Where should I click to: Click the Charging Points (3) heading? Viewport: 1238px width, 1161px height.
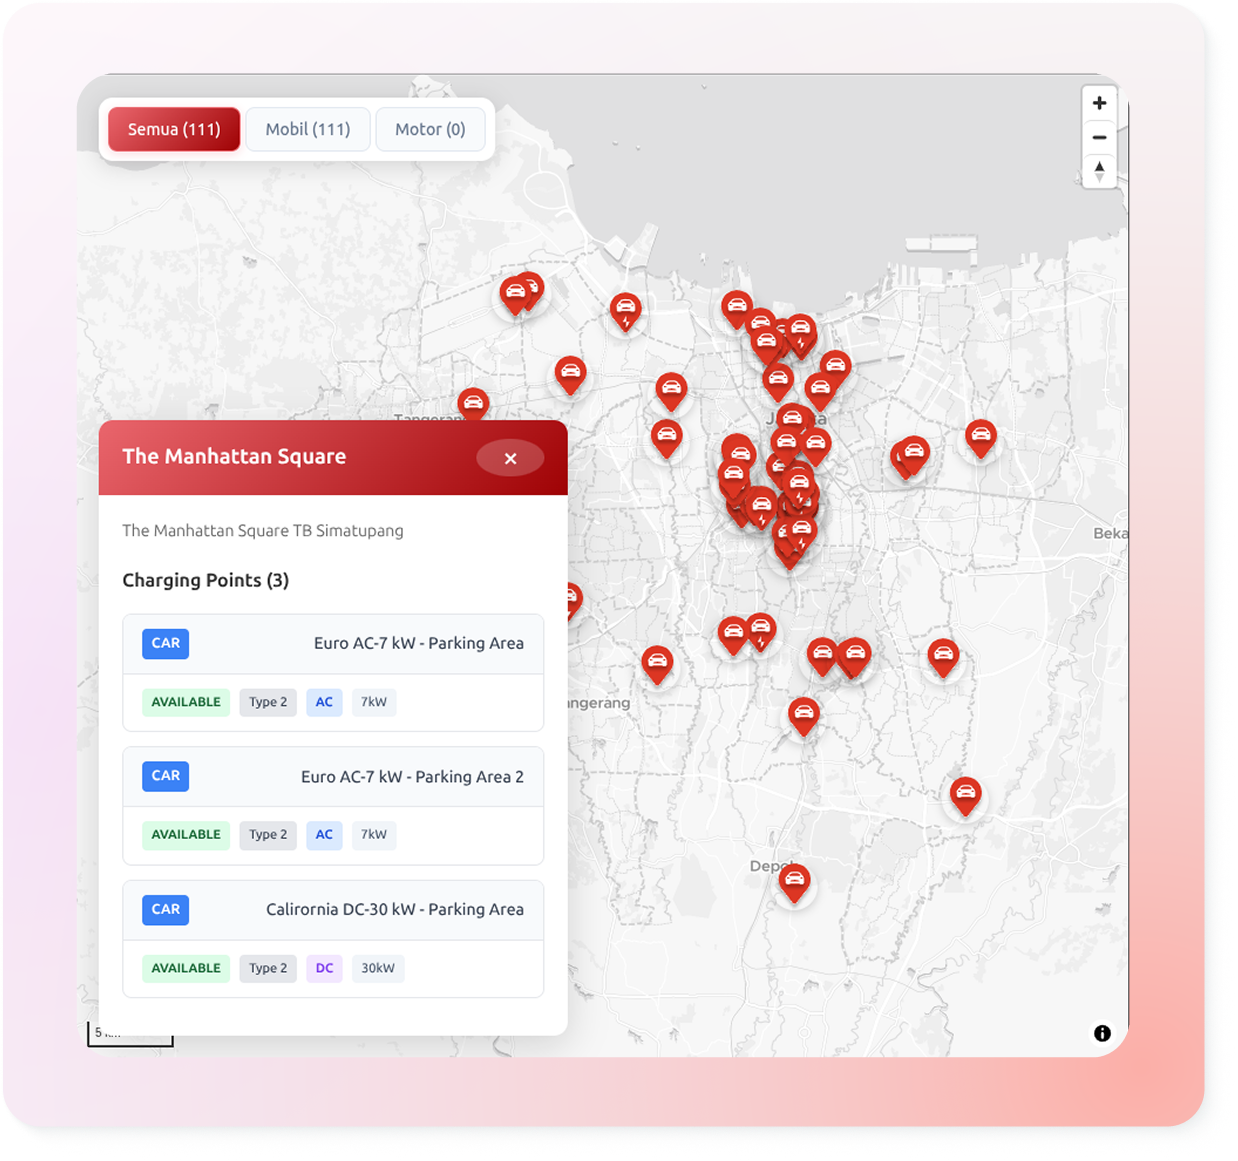205,581
